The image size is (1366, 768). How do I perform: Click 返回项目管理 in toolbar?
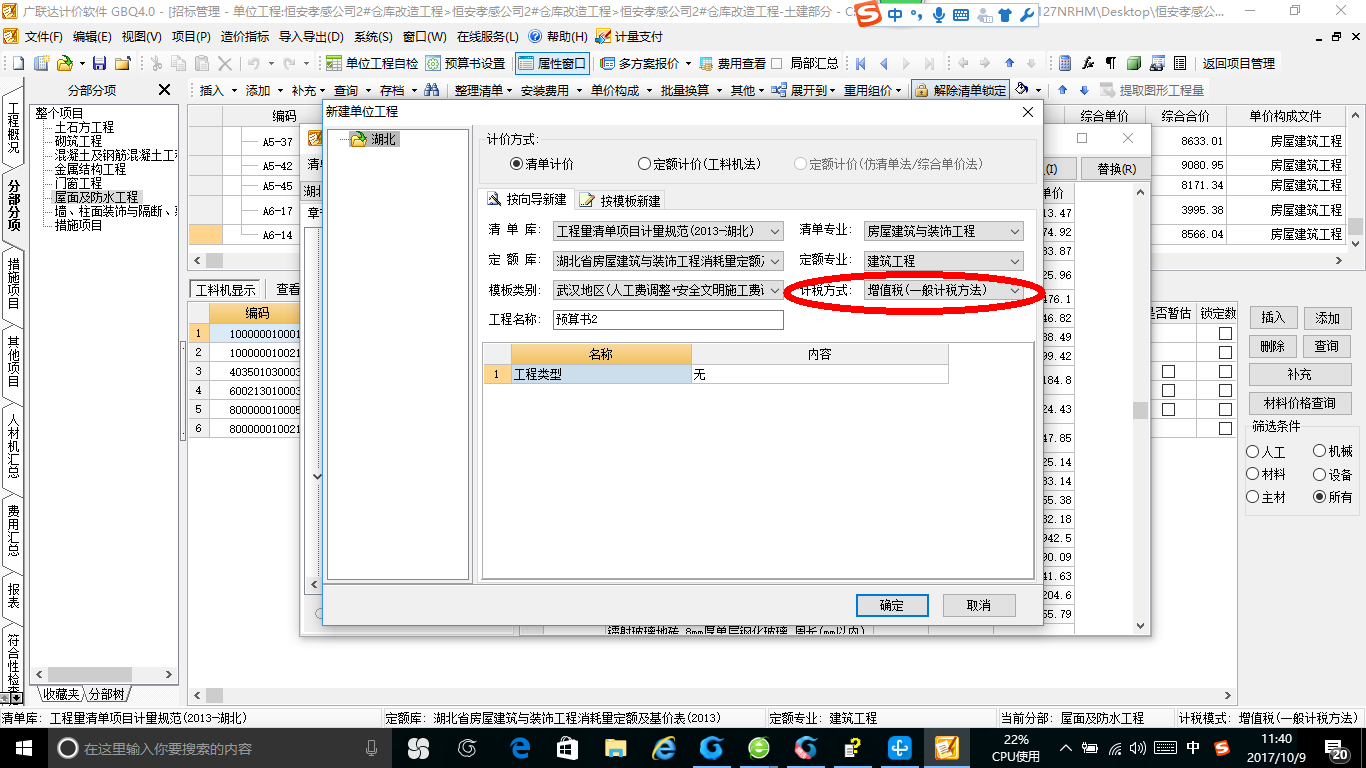(x=1239, y=63)
